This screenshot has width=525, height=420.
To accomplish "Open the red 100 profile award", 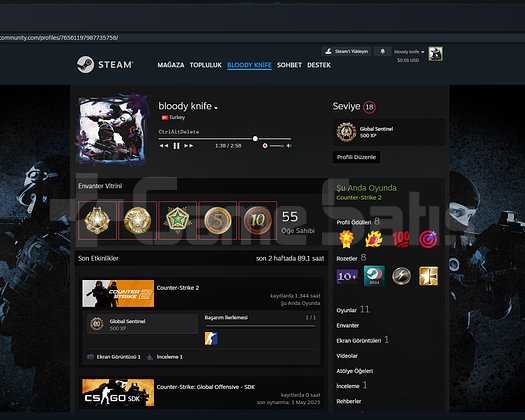I will coord(401,239).
